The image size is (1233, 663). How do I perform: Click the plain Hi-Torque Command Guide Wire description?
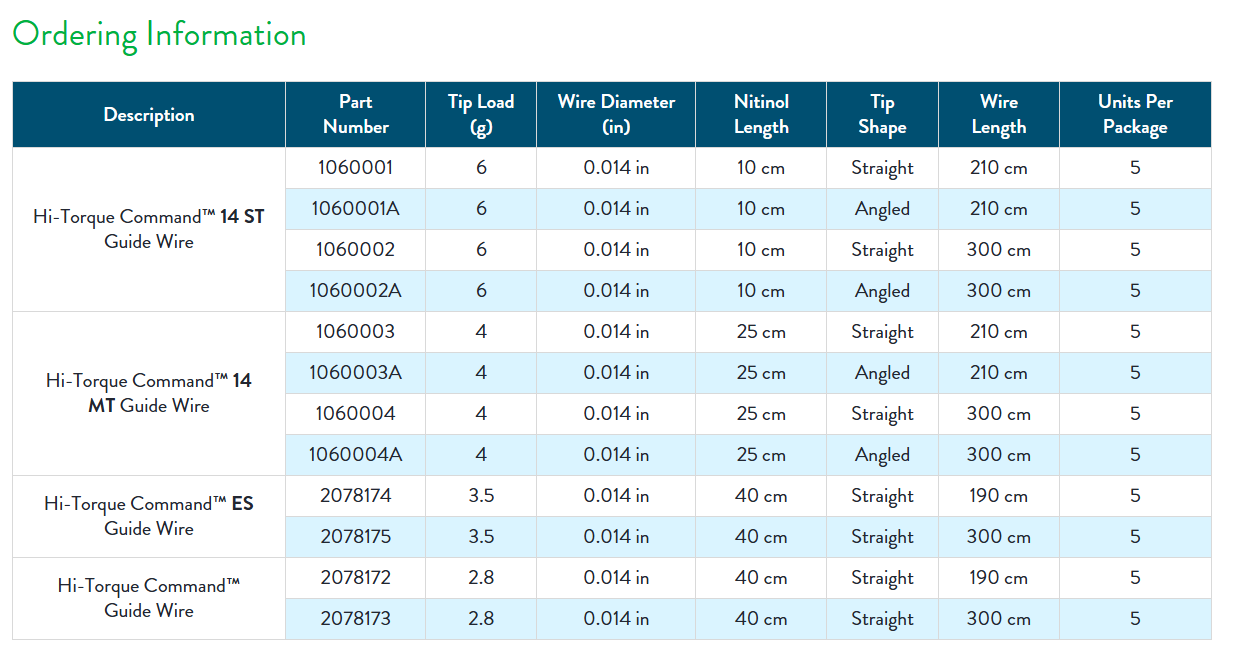[149, 598]
